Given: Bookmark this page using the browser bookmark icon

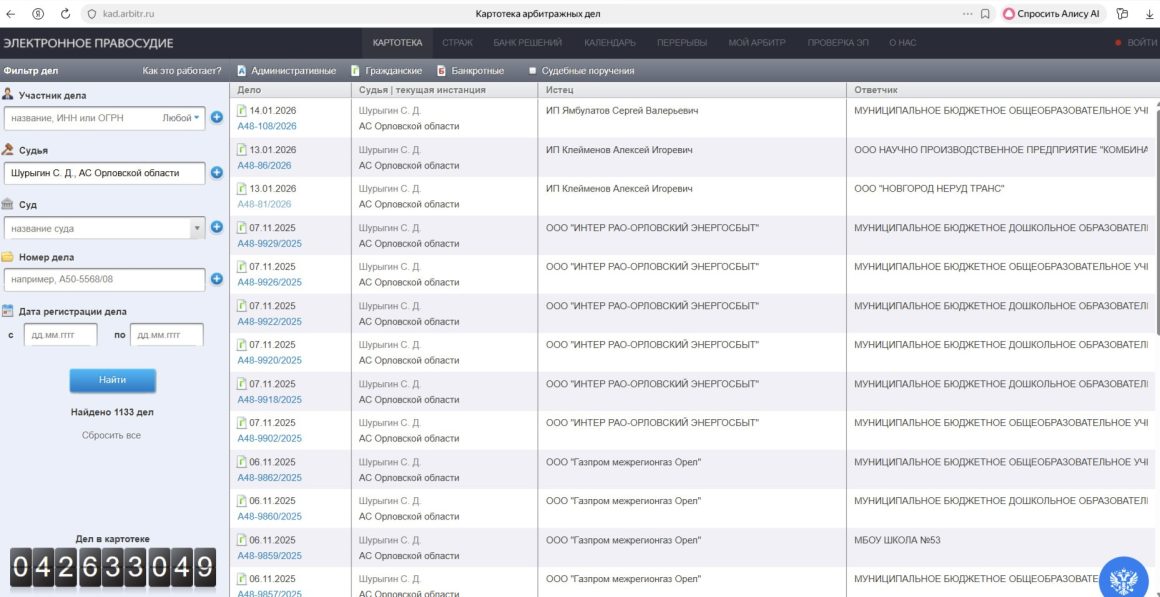Looking at the screenshot, I should pyautogui.click(x=985, y=14).
